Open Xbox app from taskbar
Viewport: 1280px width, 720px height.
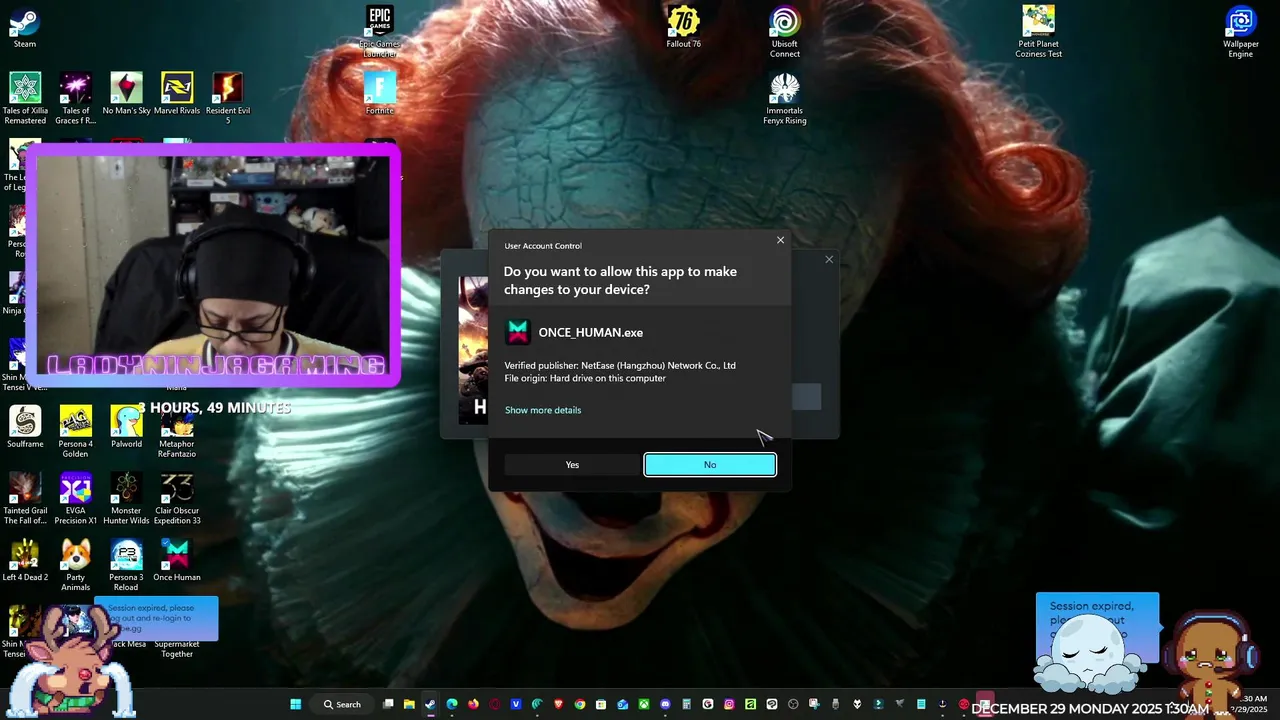click(644, 704)
